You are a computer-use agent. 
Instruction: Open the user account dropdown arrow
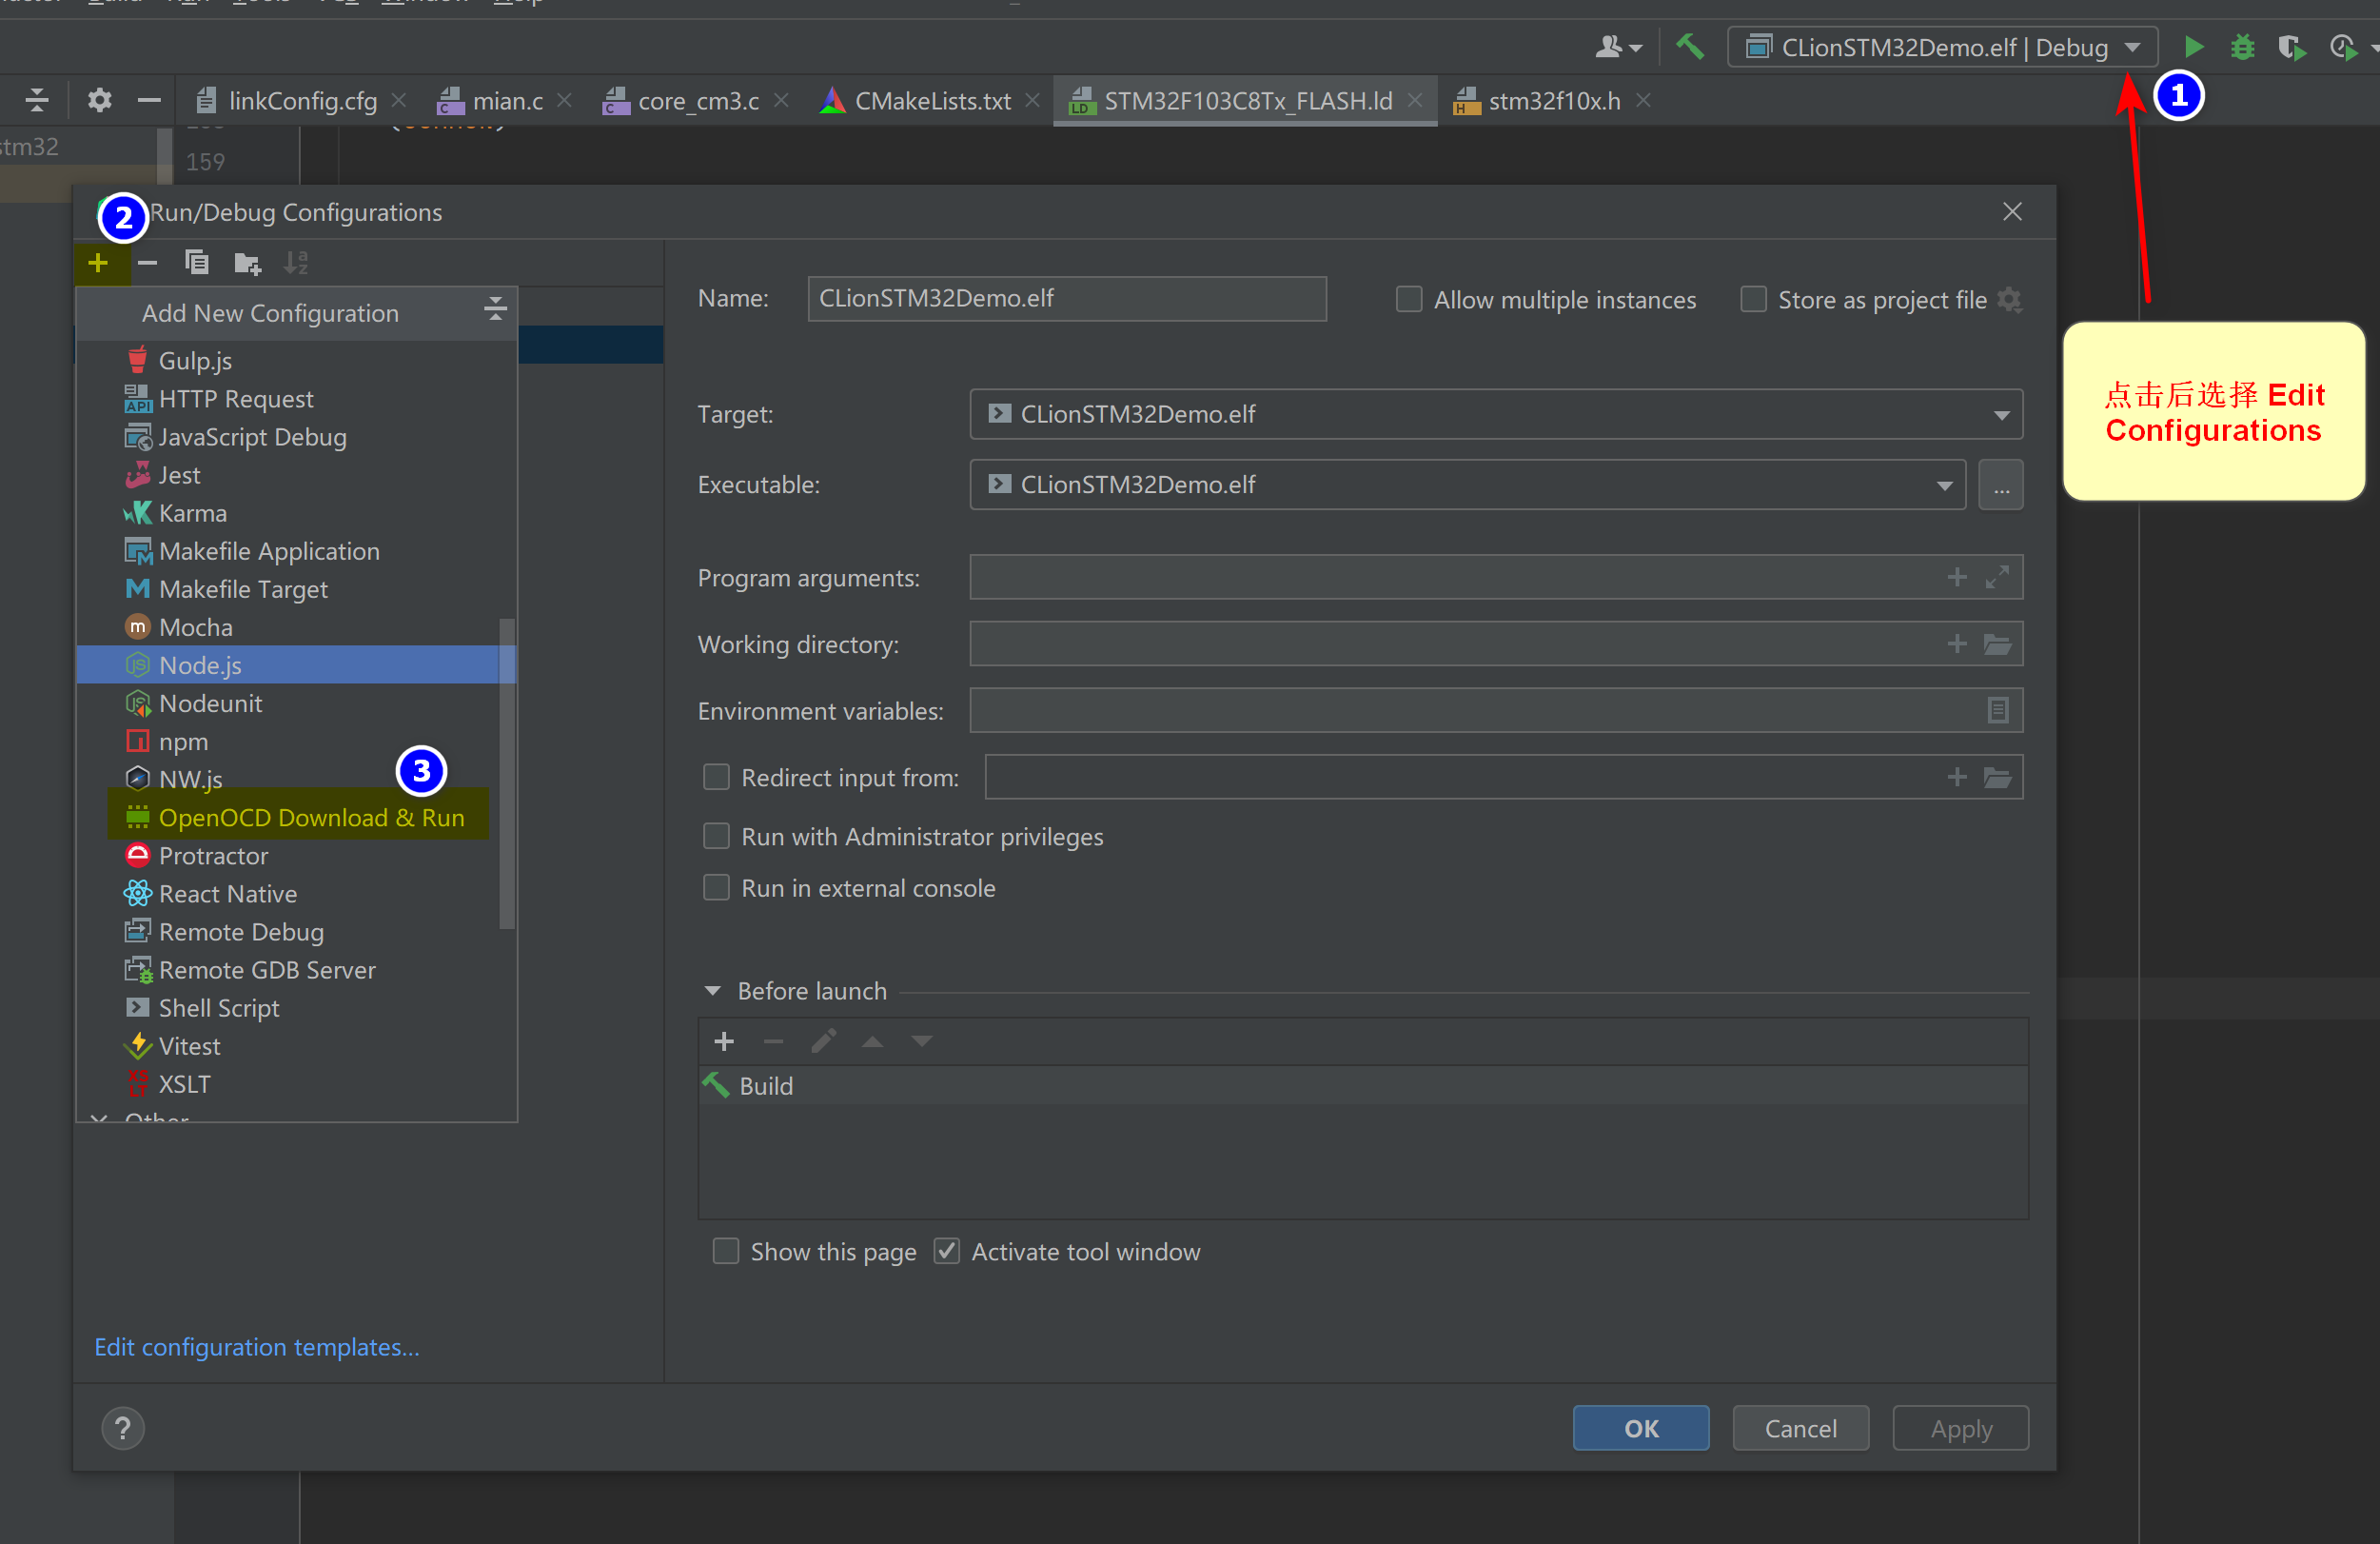pos(1634,48)
